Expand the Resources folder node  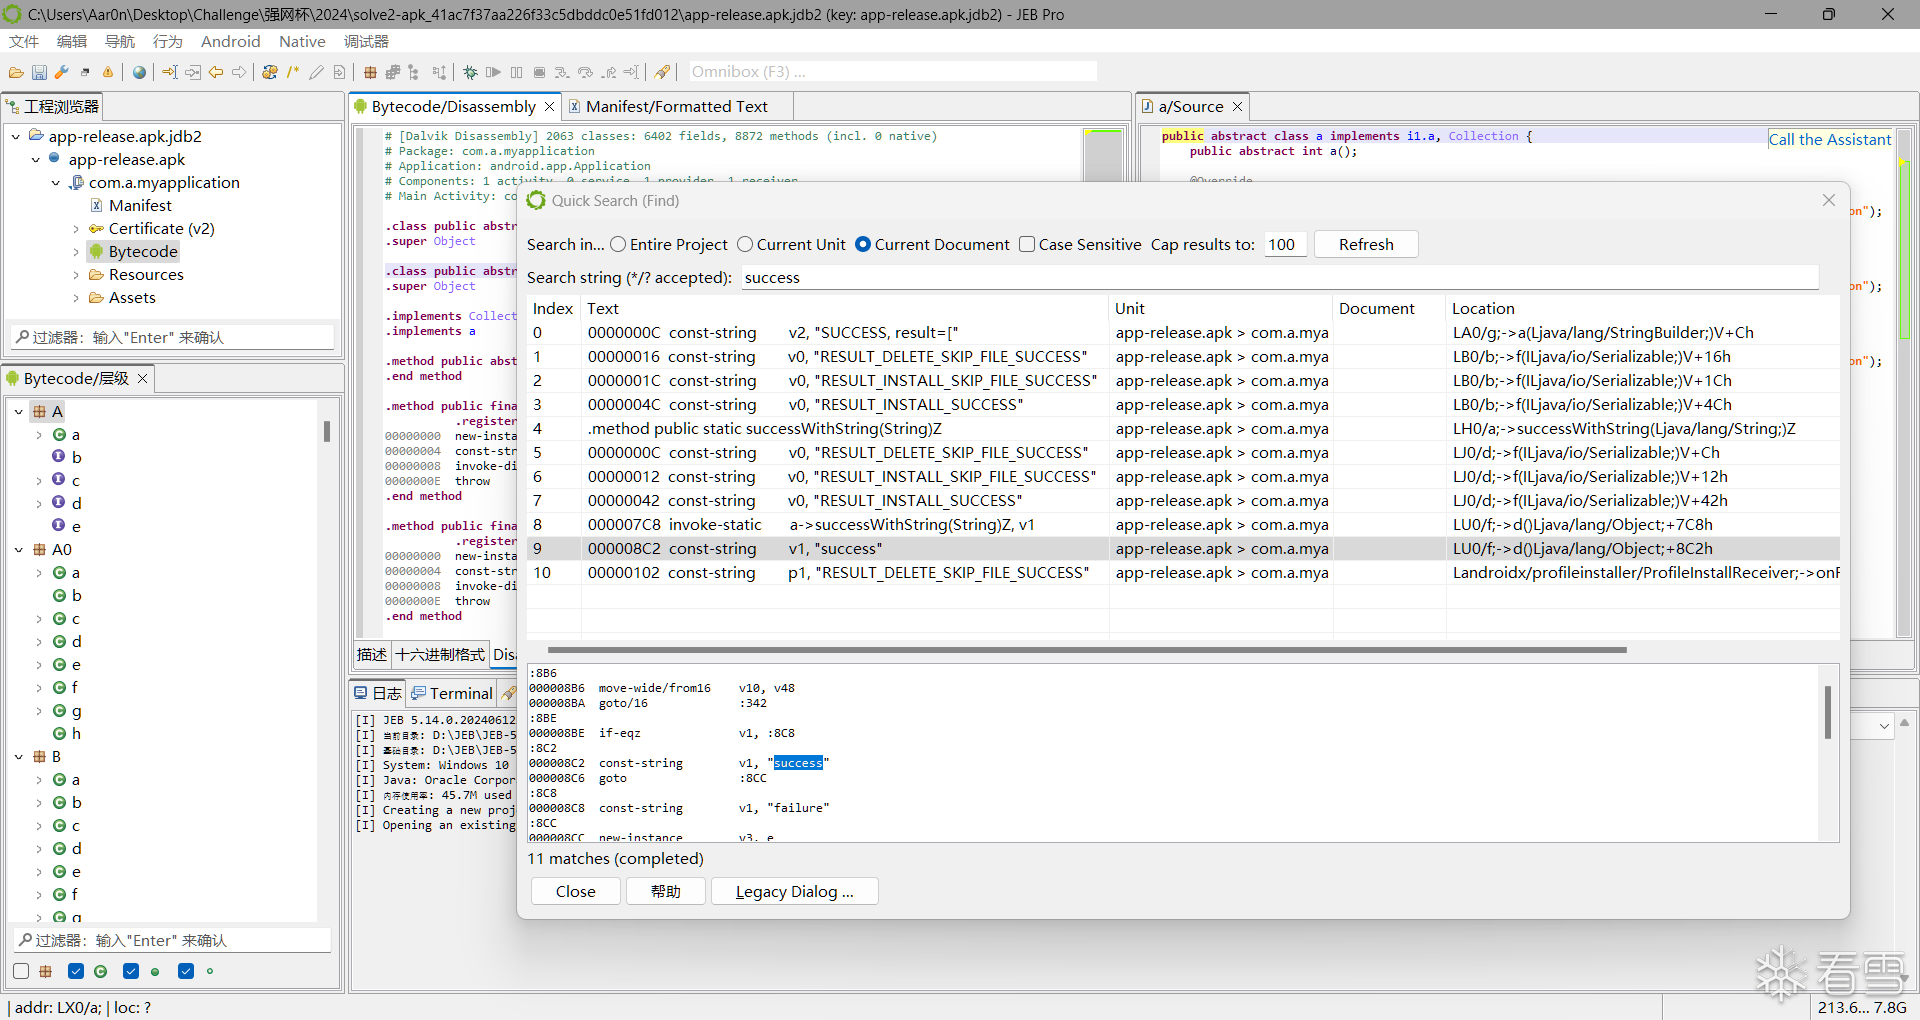coord(76,275)
